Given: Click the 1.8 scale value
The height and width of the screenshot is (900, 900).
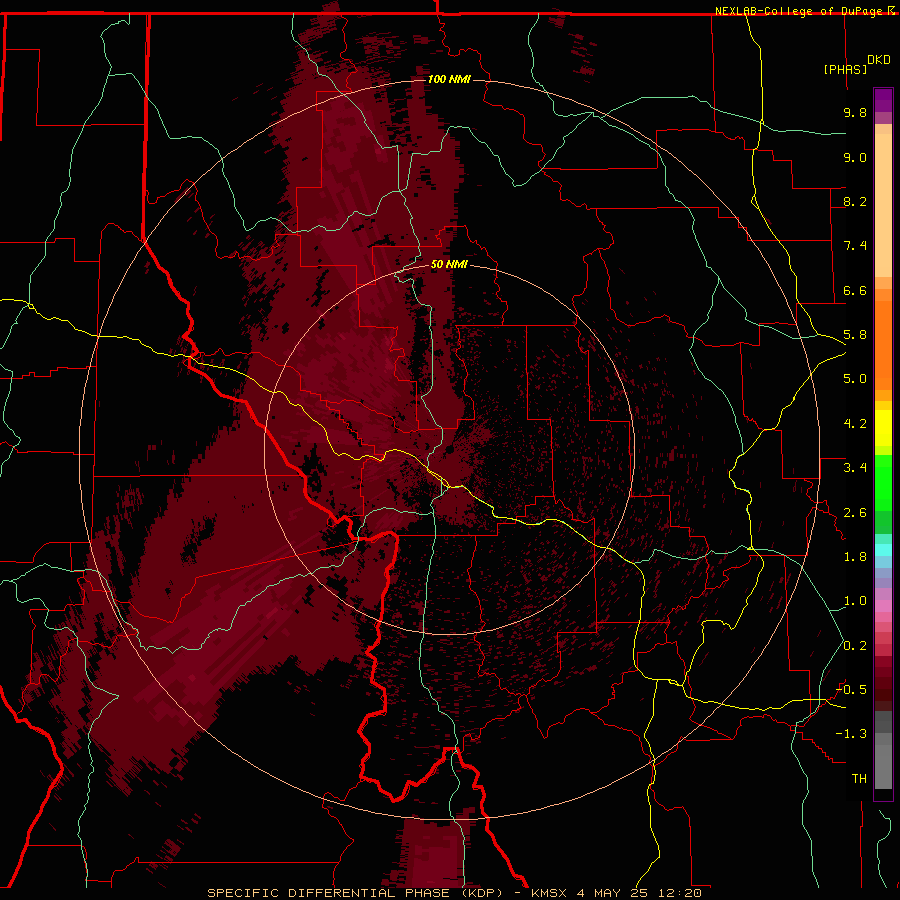Looking at the screenshot, I should coord(855,557).
